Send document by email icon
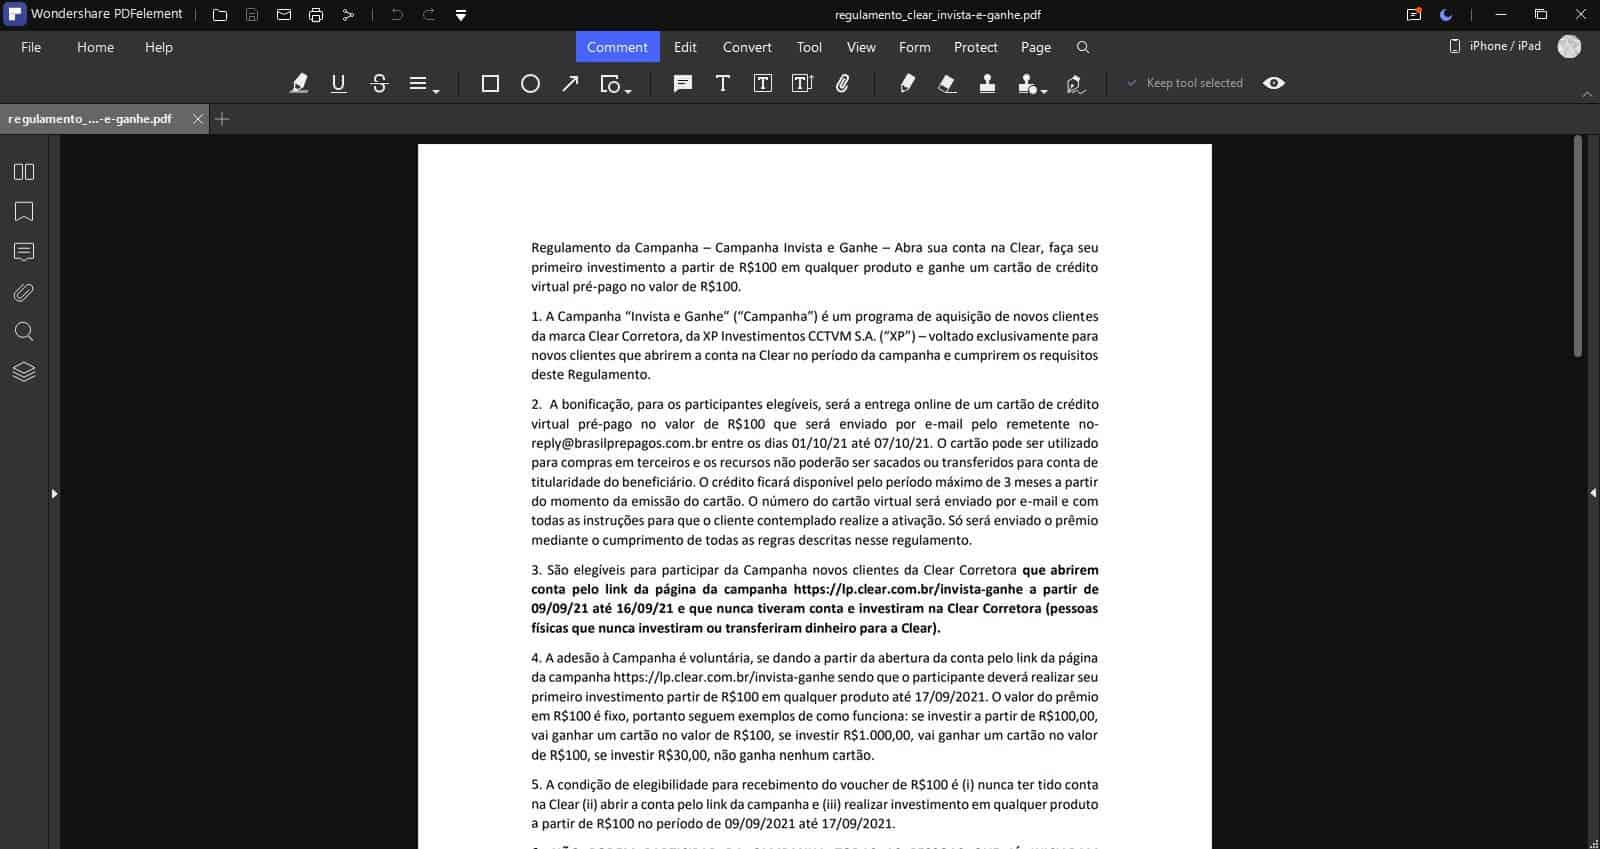1600x849 pixels. tap(284, 15)
